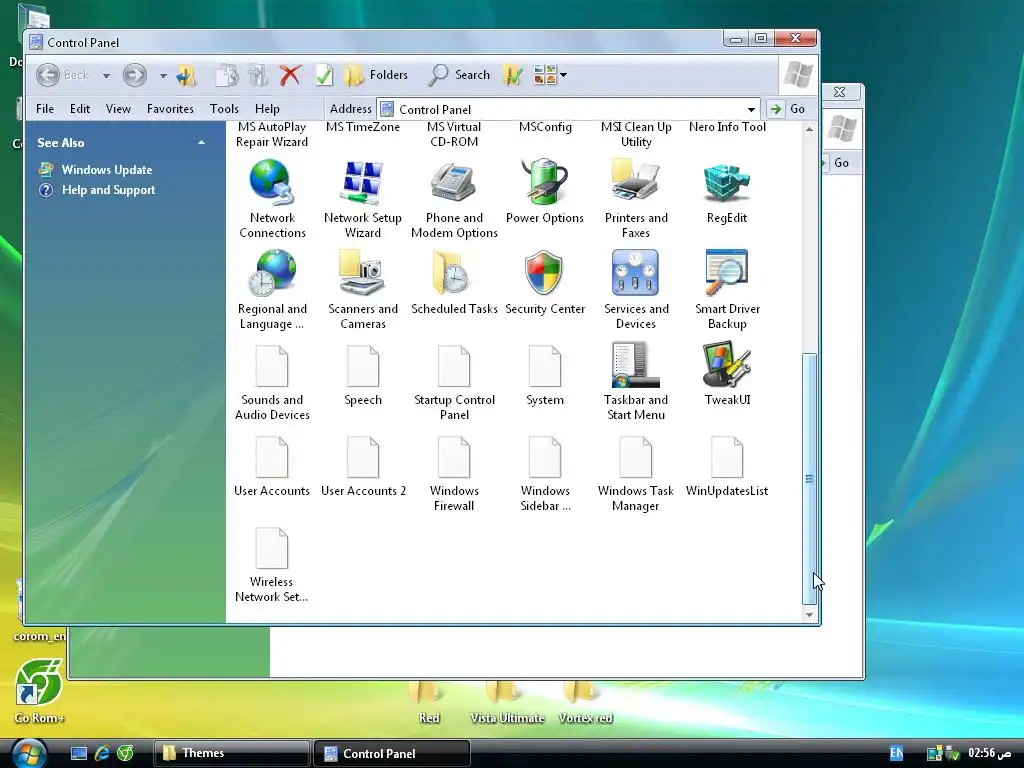Launch Smart Driver Backup

727,289
